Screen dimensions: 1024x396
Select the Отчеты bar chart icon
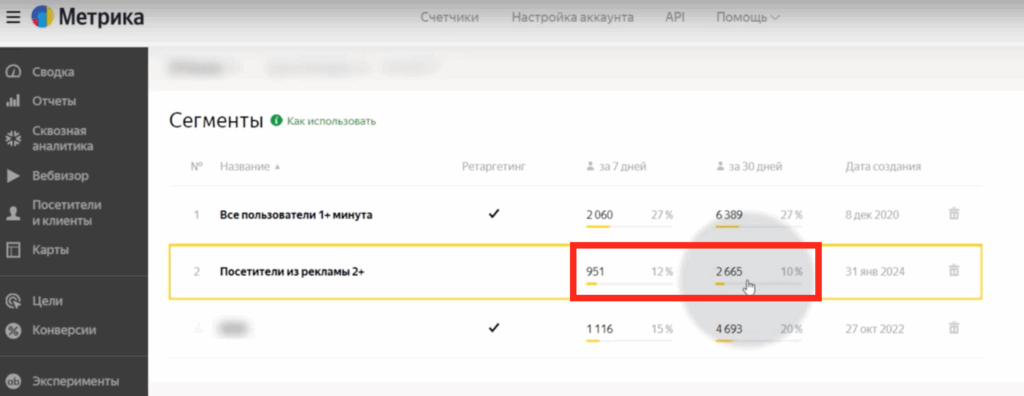tap(13, 101)
